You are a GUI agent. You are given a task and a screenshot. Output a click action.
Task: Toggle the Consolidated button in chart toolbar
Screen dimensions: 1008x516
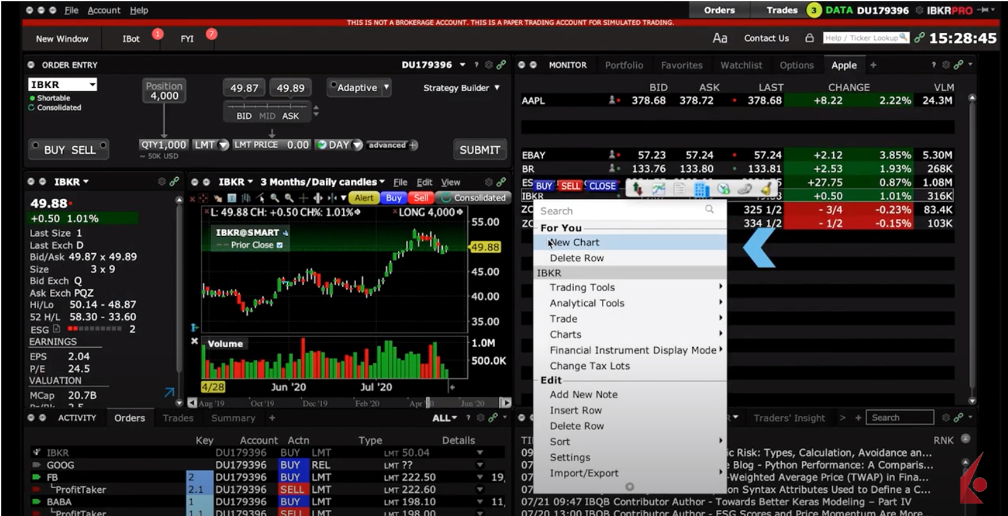[x=473, y=198]
